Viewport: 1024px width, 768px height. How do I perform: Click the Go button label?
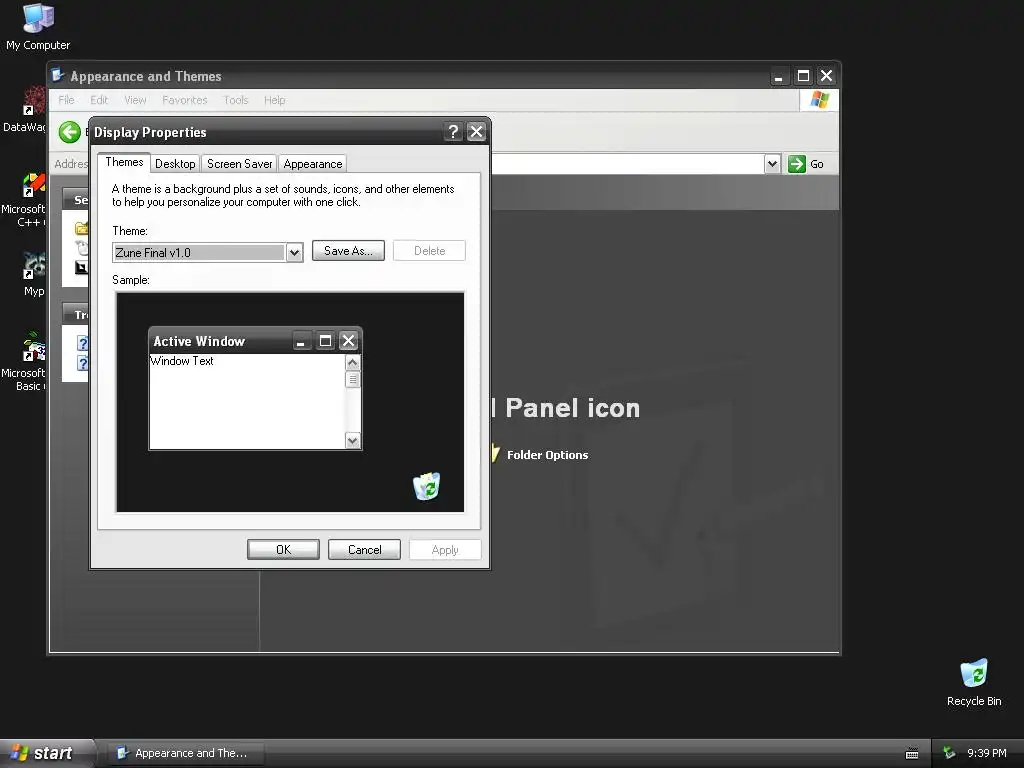[x=816, y=165]
